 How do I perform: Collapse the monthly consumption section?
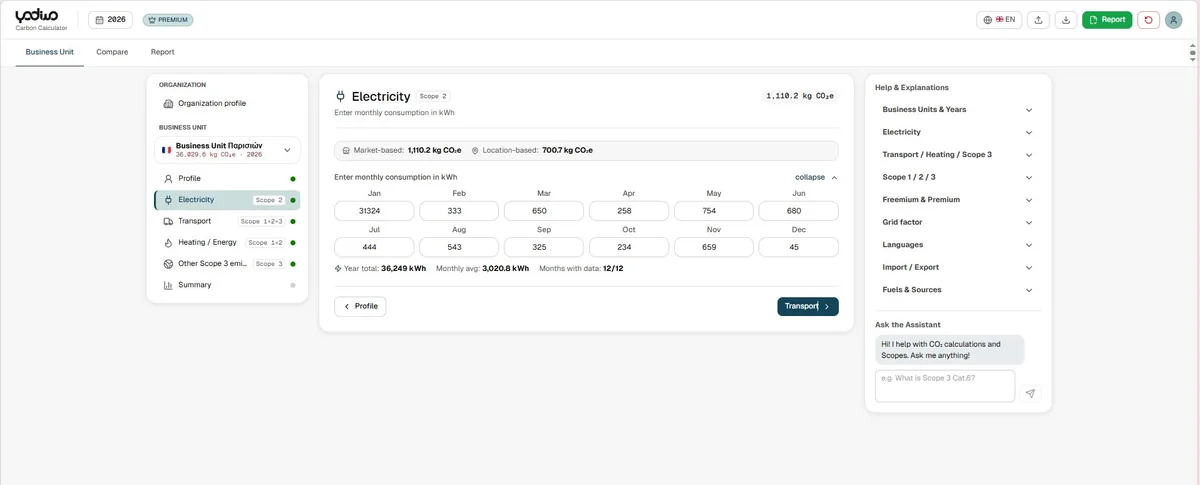tap(816, 177)
